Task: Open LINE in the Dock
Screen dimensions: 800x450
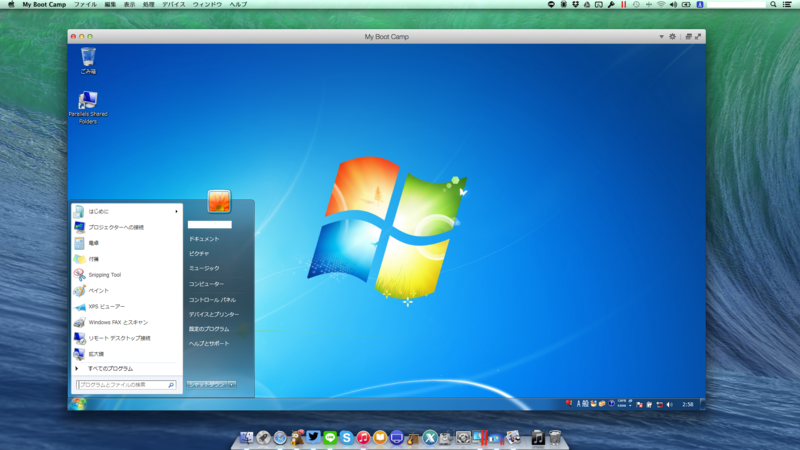Action: (x=330, y=437)
